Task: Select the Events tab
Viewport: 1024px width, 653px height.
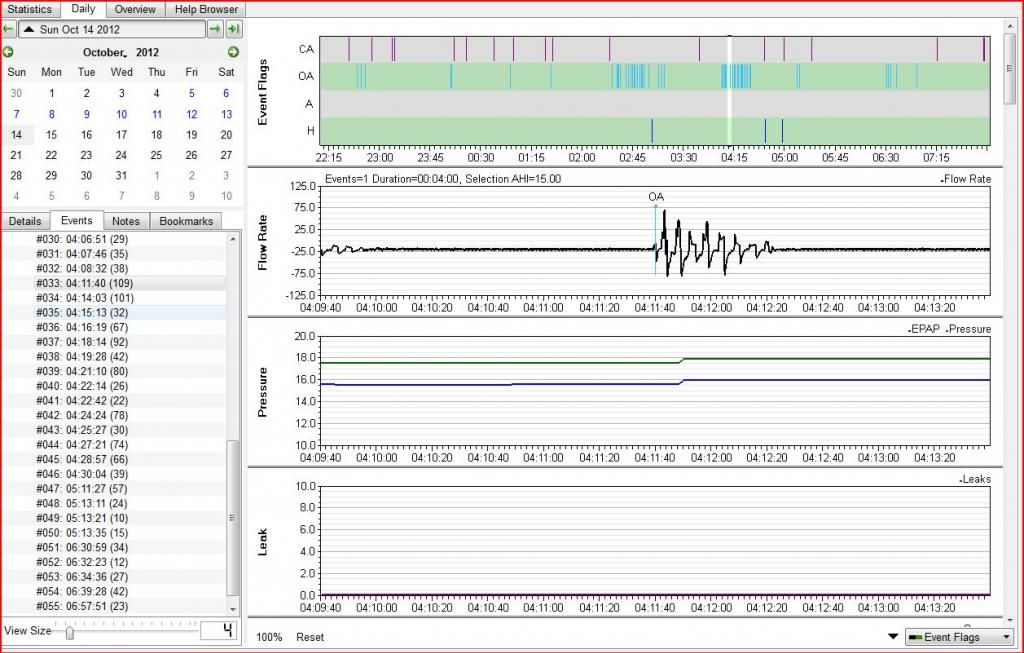Action: pos(76,221)
